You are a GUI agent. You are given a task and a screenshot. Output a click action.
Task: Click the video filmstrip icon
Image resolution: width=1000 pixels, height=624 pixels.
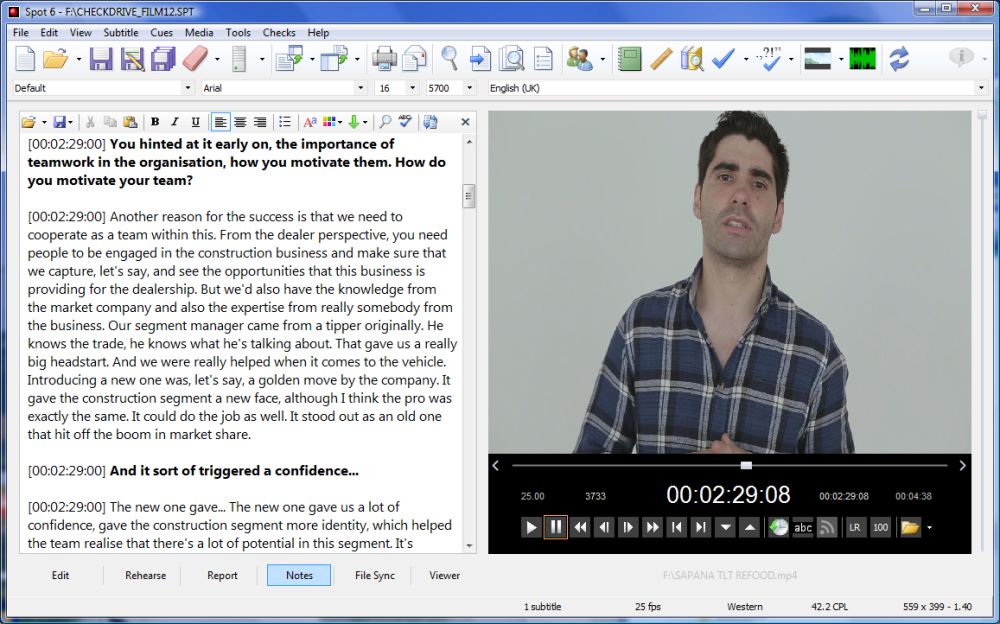[x=818, y=59]
